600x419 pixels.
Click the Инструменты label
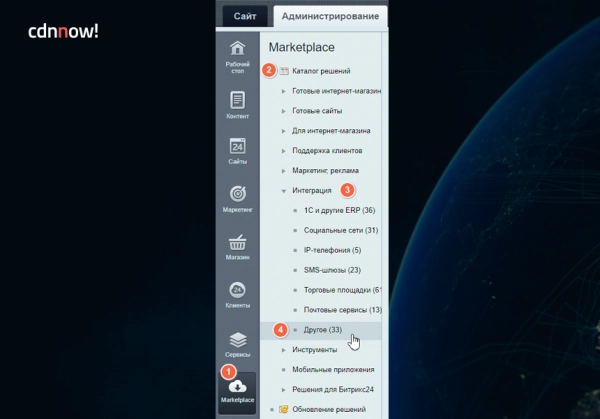[315, 349]
